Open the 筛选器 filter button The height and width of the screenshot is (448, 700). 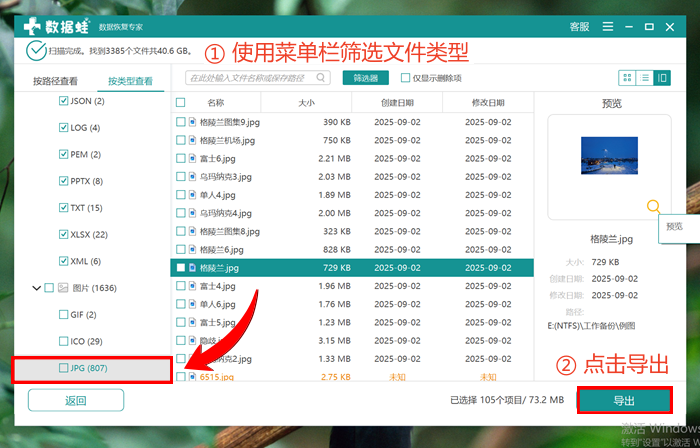366,78
